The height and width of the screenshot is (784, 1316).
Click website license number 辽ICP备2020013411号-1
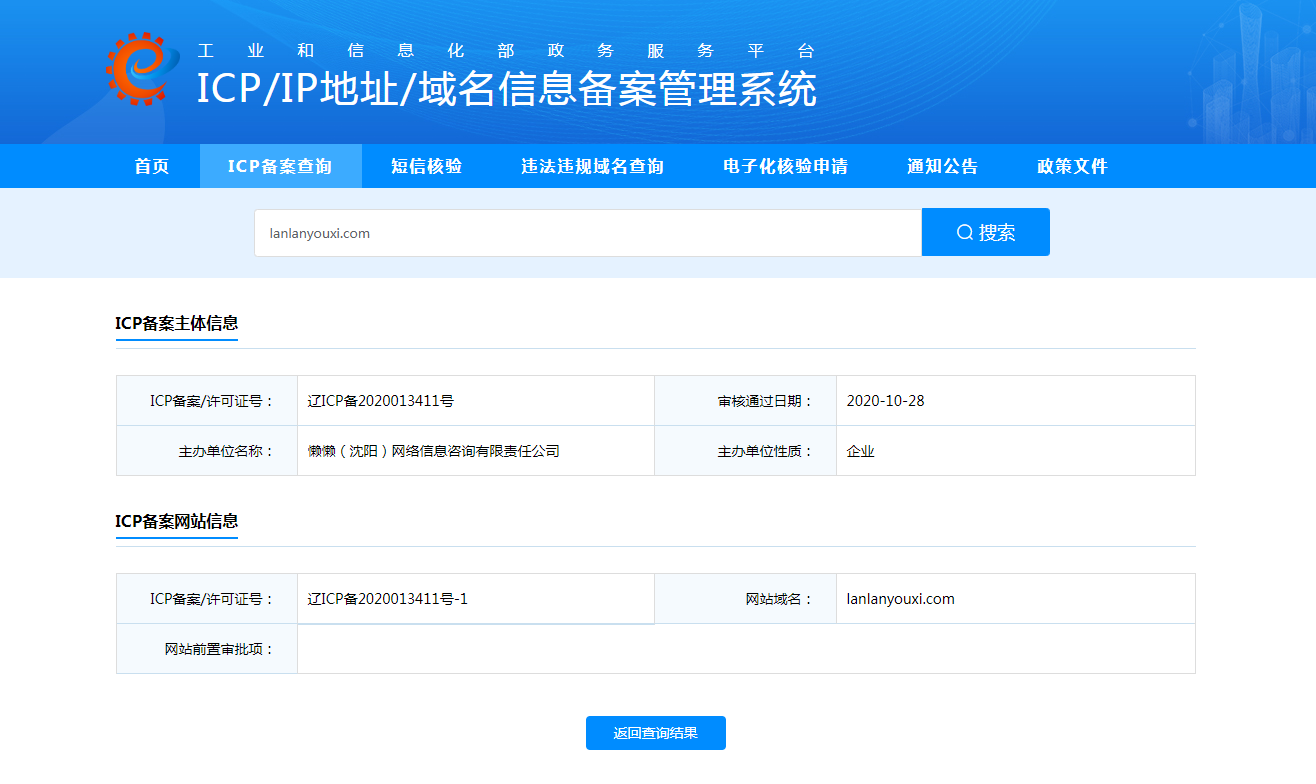click(388, 599)
